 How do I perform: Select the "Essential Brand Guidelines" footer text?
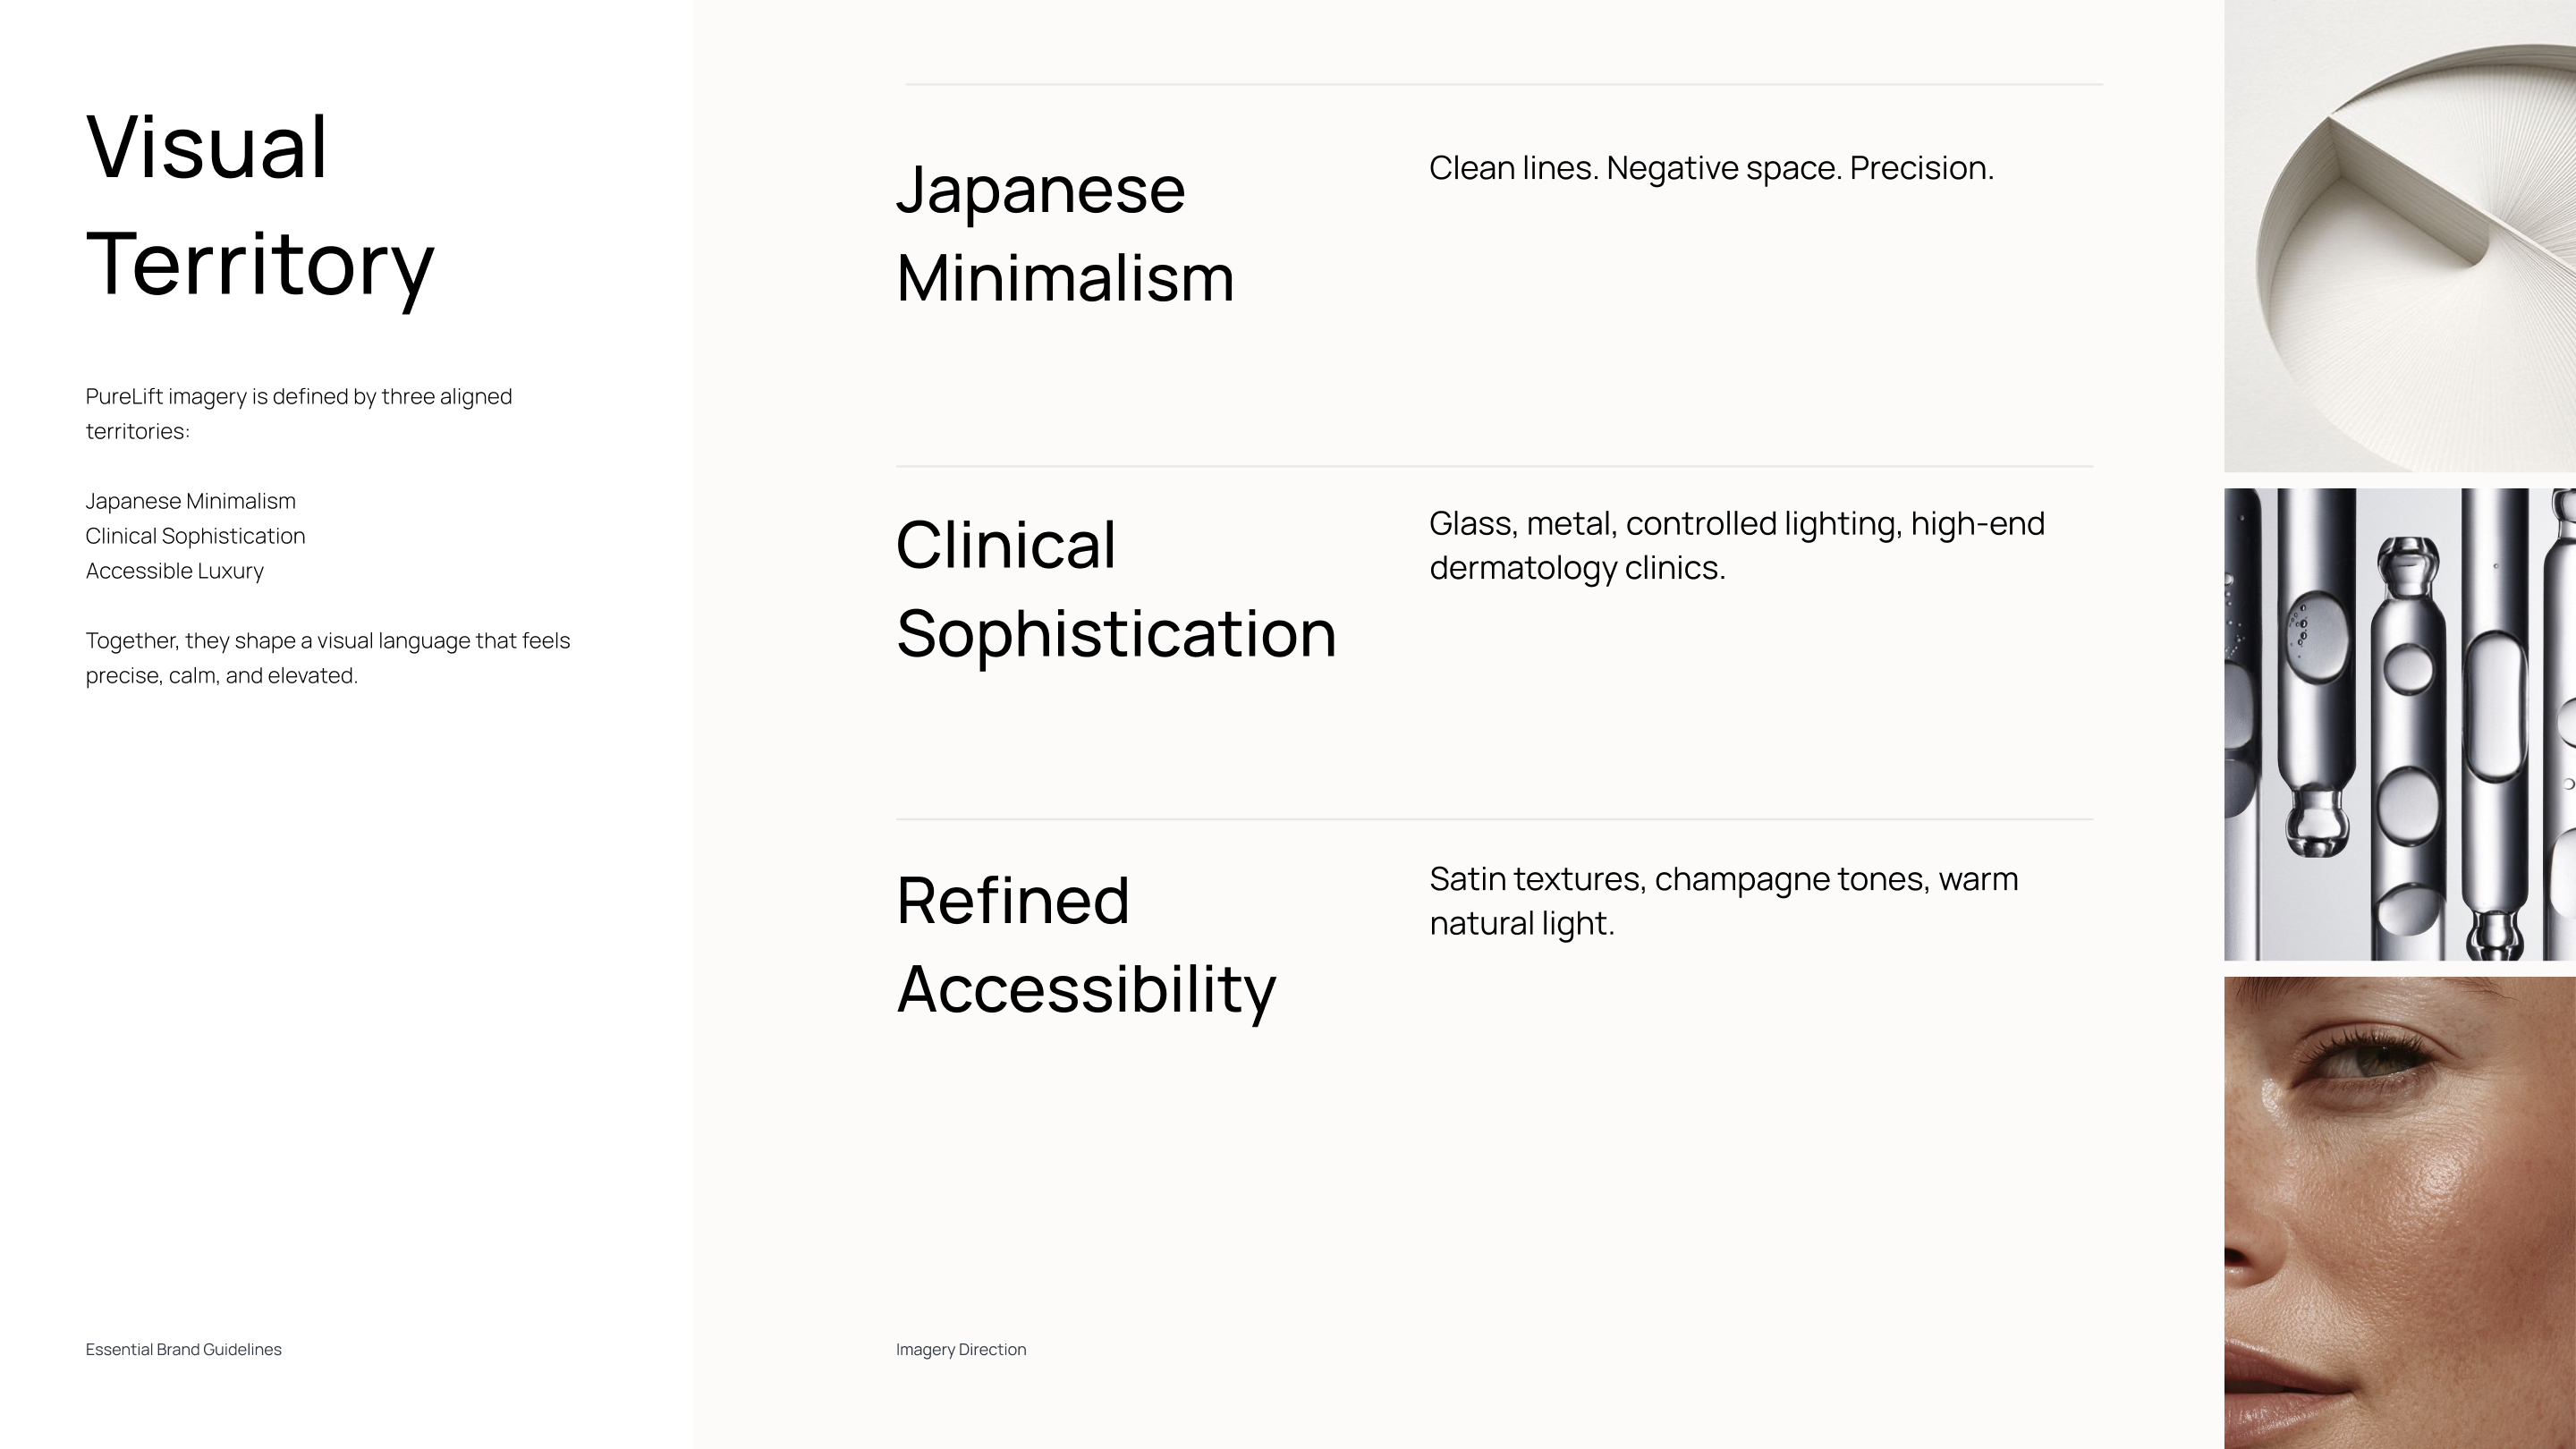(x=183, y=1349)
